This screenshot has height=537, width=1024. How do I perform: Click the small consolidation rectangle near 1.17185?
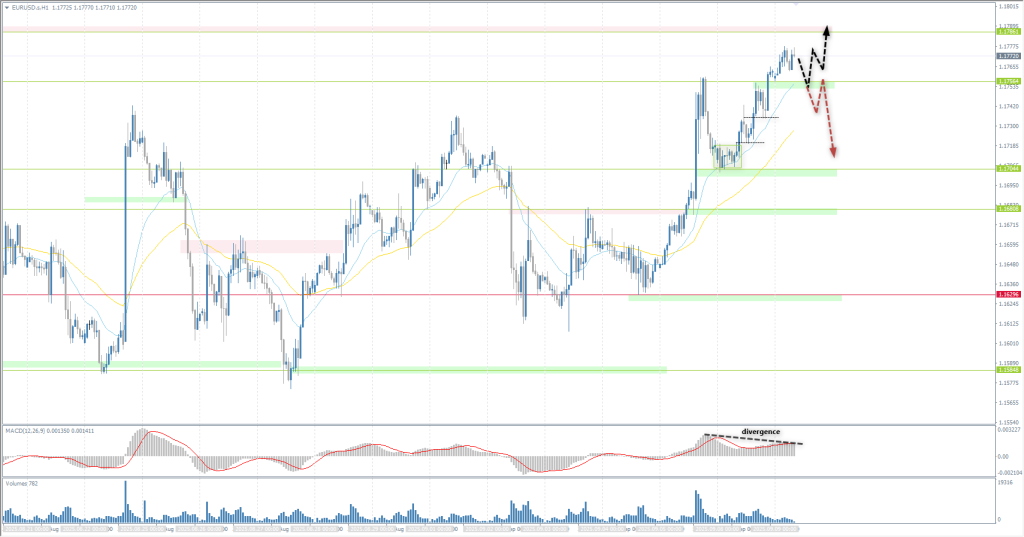pyautogui.click(x=728, y=155)
